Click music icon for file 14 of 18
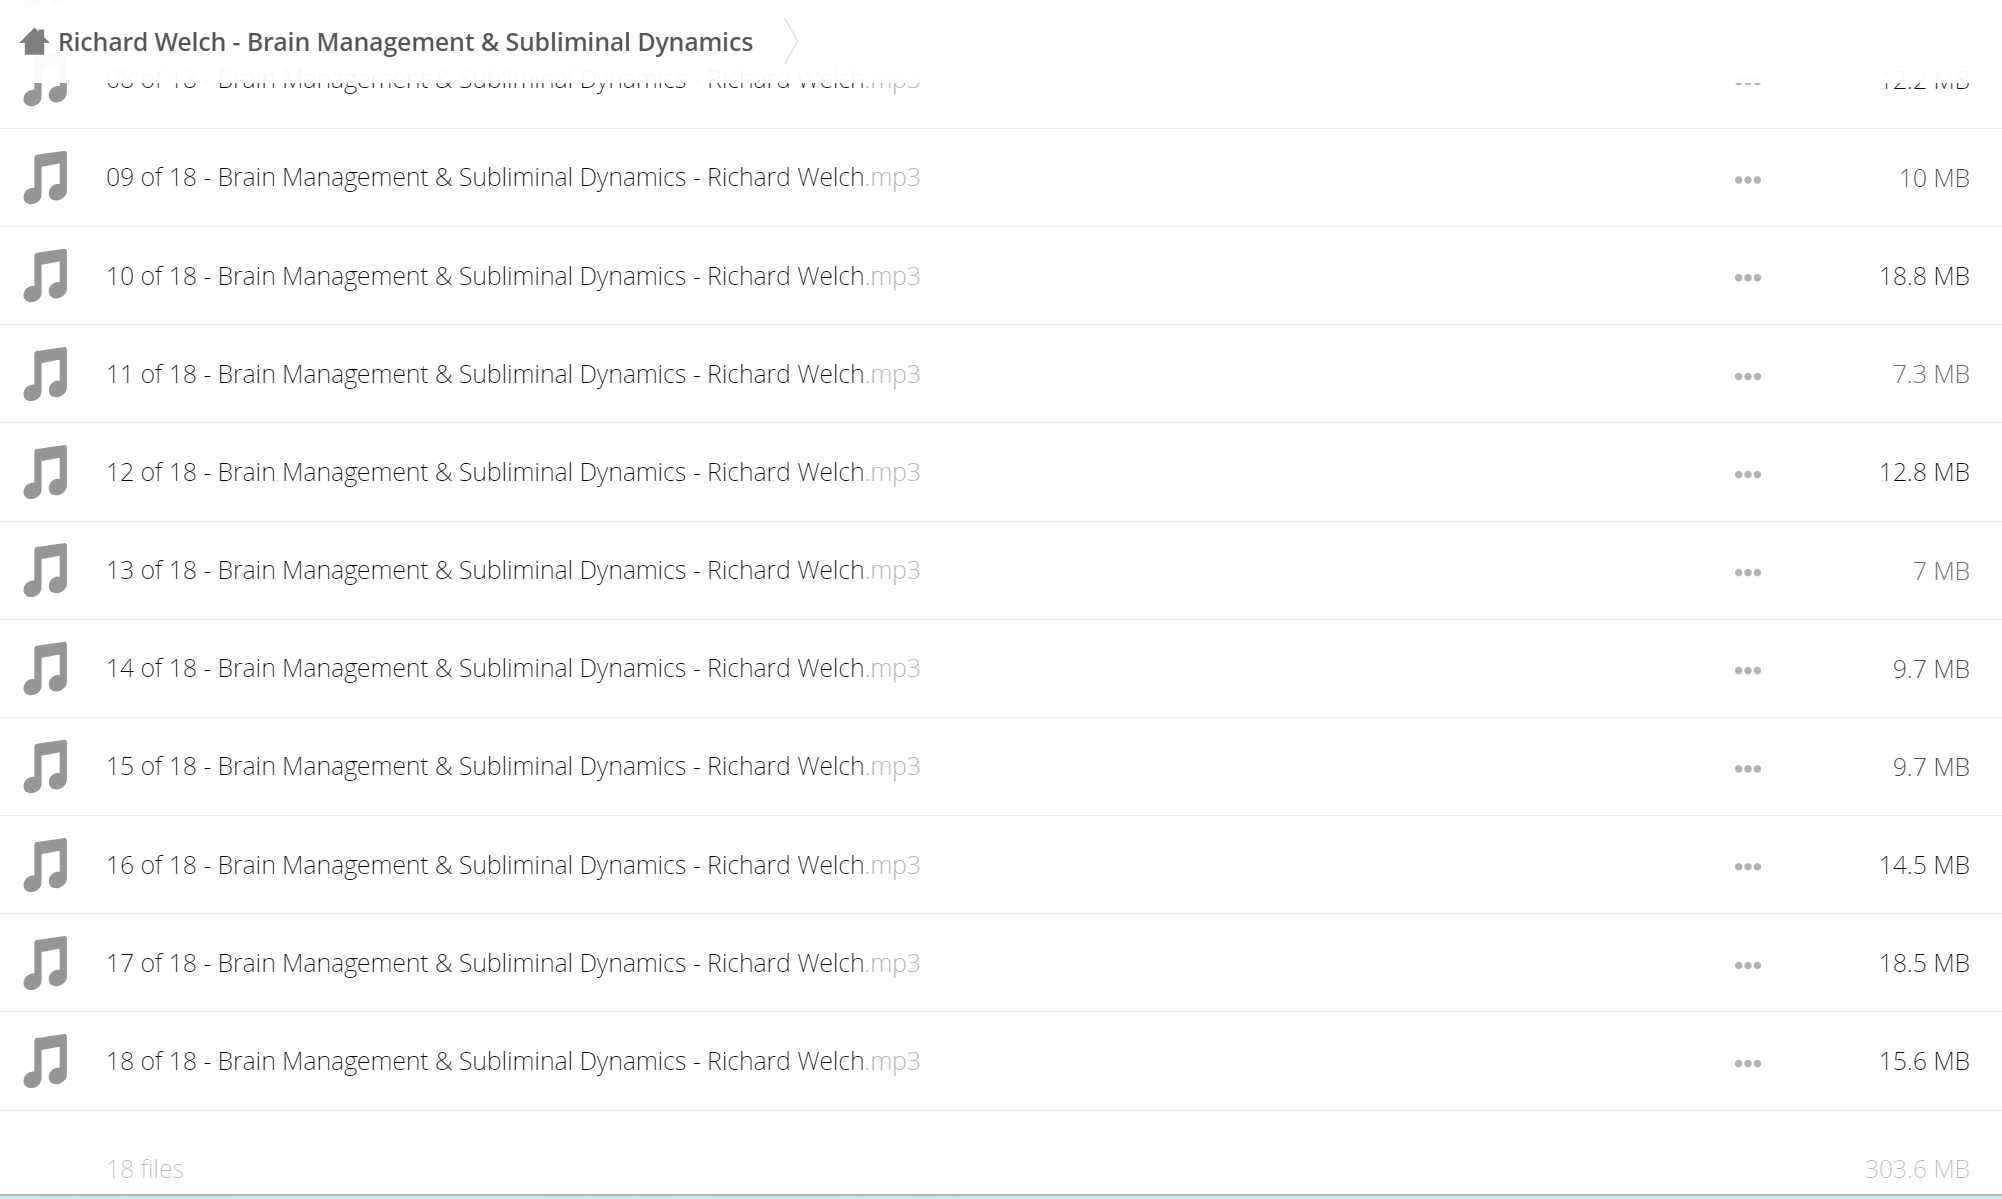This screenshot has width=2002, height=1199. point(46,668)
